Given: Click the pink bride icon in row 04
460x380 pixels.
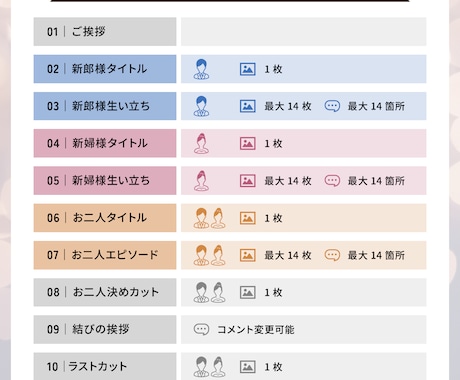Looking at the screenshot, I should (201, 143).
